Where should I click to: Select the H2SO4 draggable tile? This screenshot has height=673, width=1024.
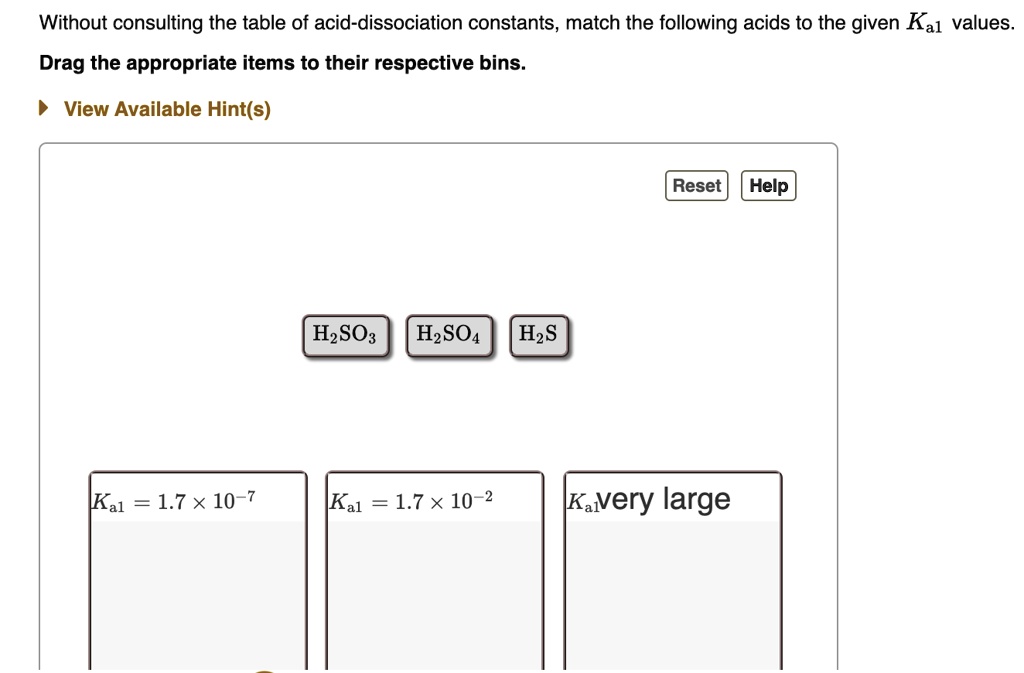449,335
